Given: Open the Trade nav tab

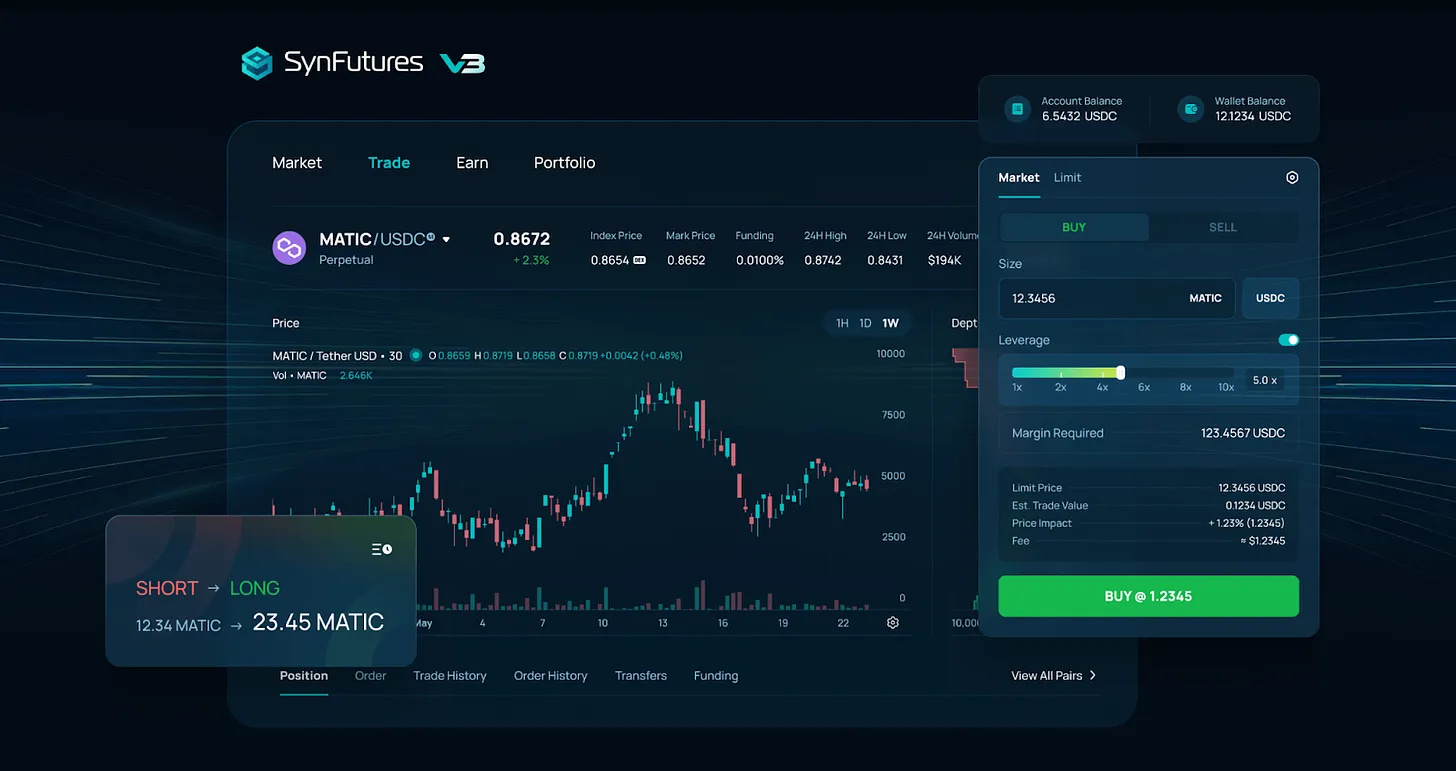Looking at the screenshot, I should click(x=389, y=162).
